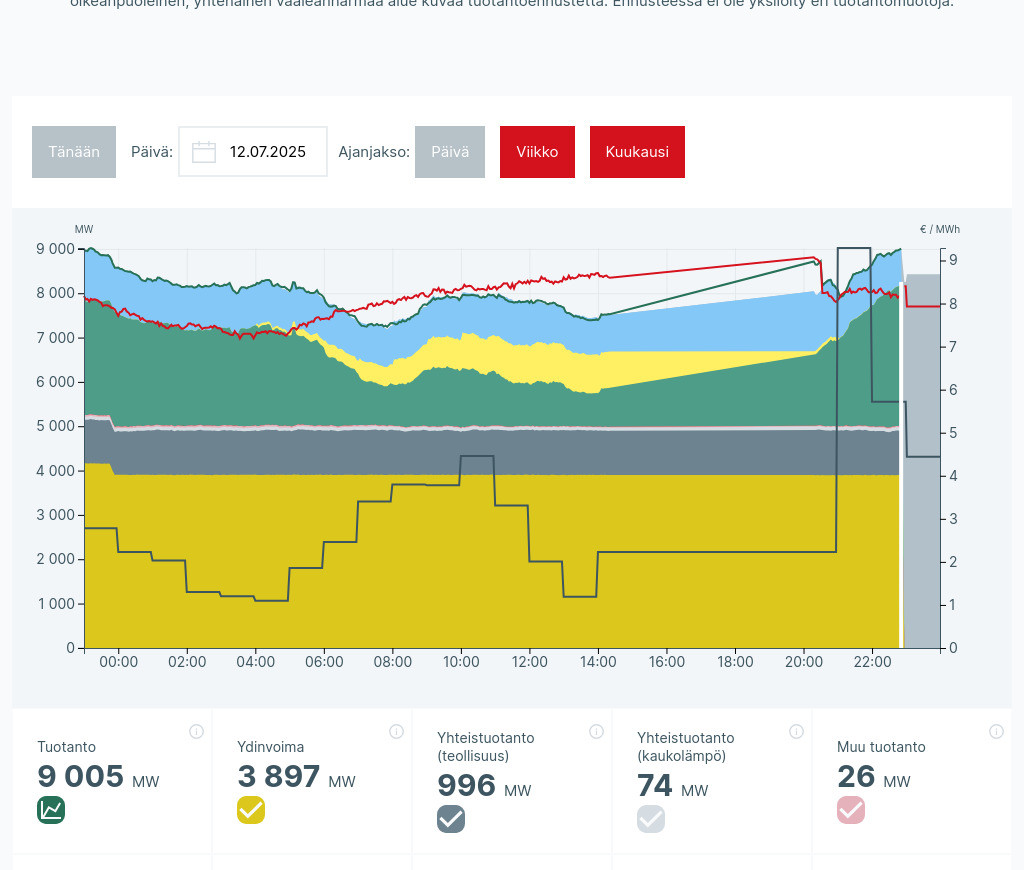
Task: Toggle the Yhteistuotanto (teollisuus) checkbox
Action: (x=451, y=819)
